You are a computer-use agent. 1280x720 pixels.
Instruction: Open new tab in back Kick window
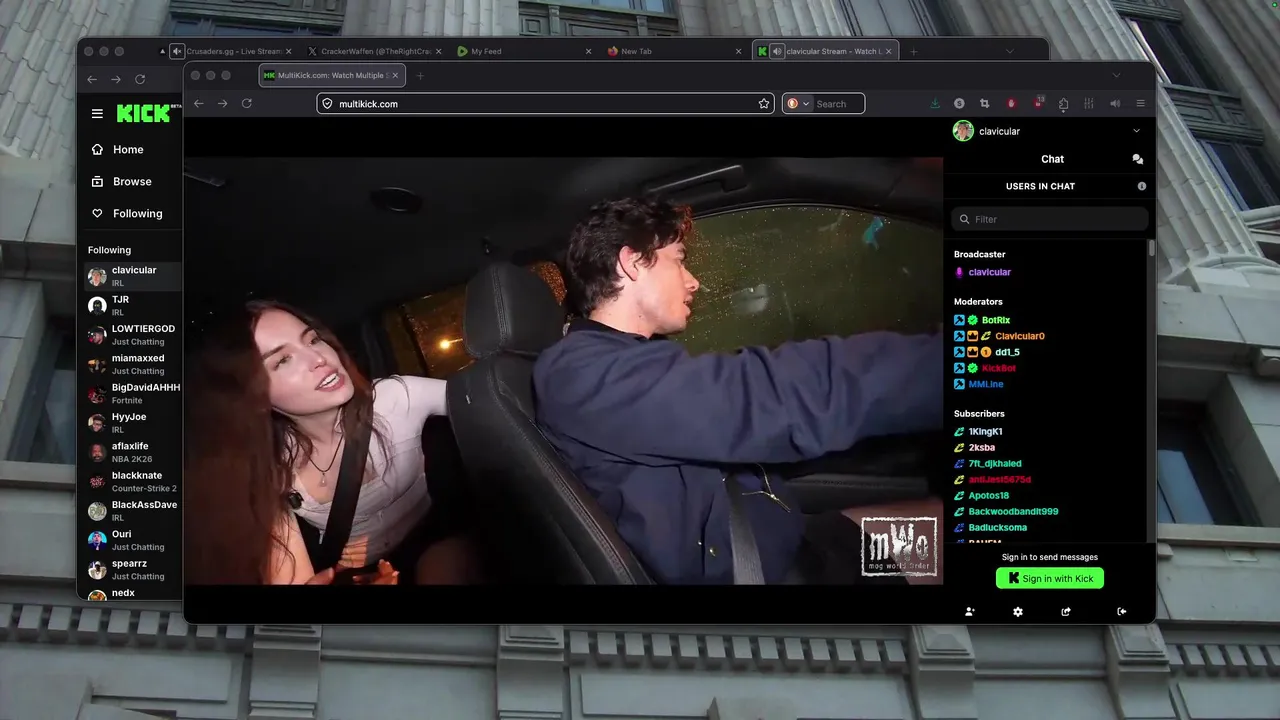913,51
